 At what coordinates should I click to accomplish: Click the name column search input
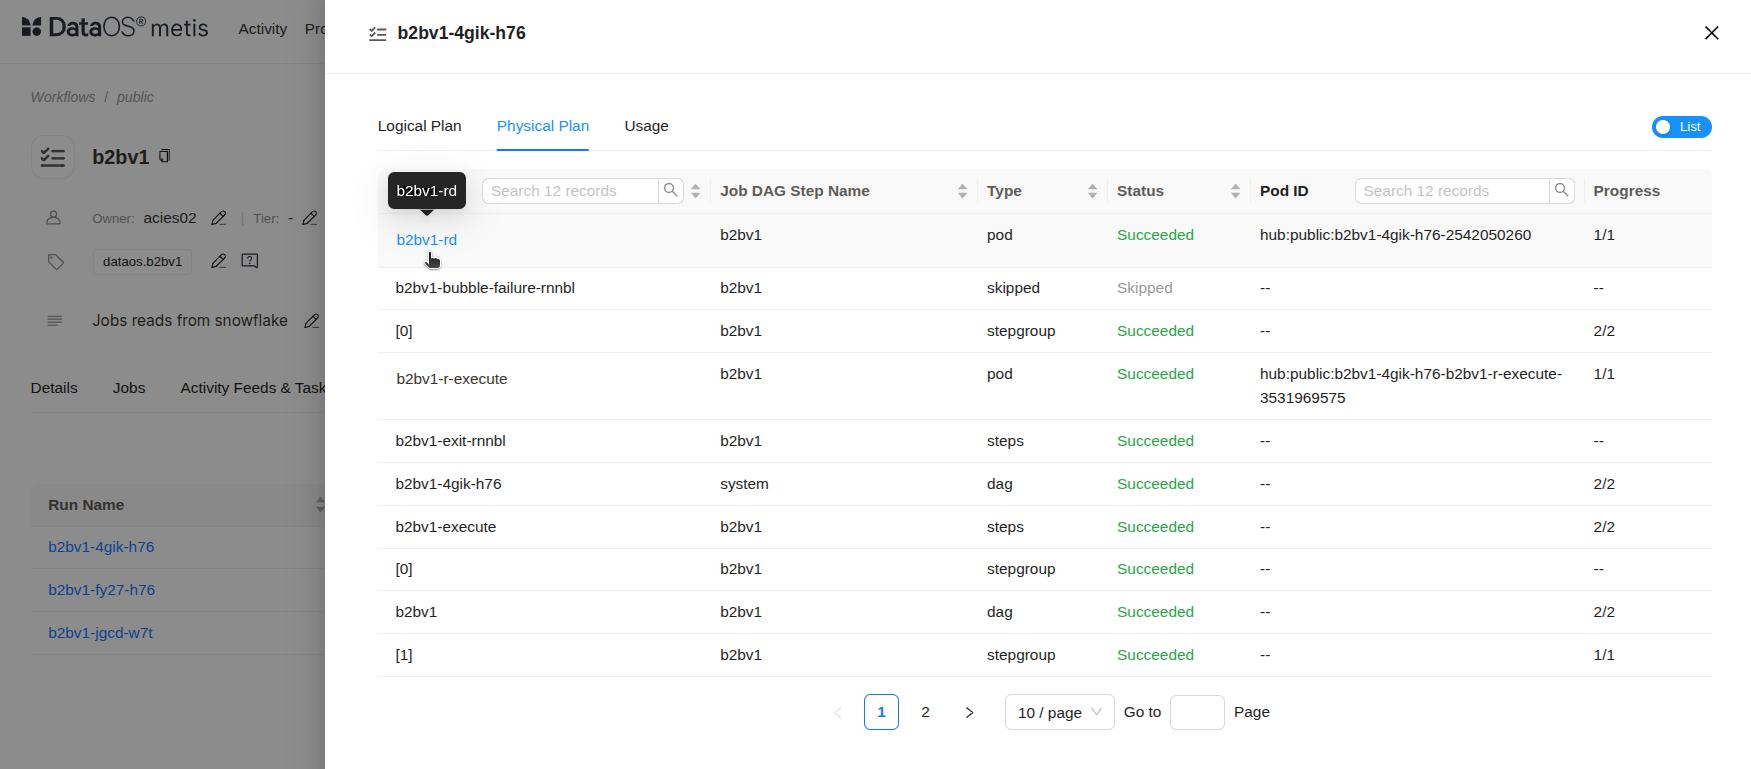(x=570, y=191)
